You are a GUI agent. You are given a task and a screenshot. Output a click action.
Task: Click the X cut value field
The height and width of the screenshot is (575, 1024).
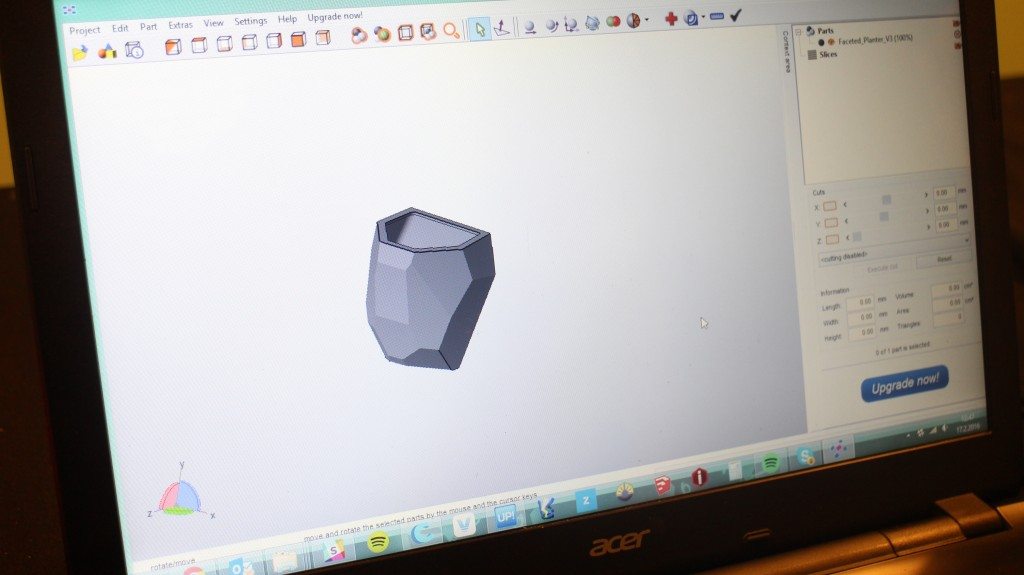point(944,193)
